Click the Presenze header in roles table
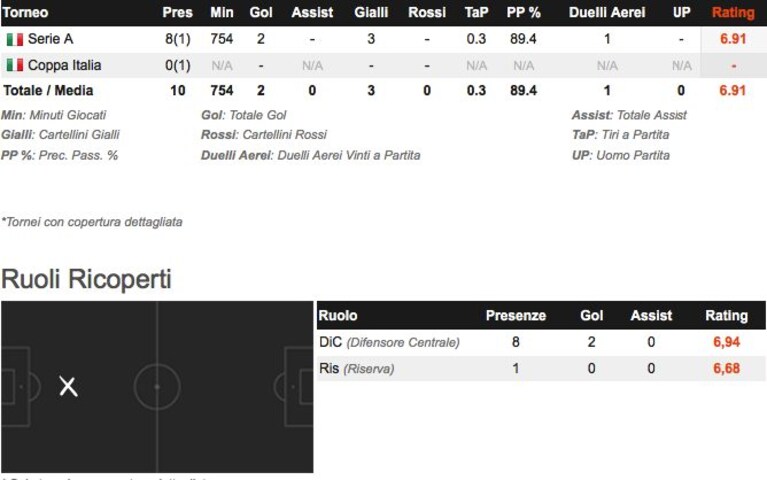767x480 pixels. click(x=516, y=316)
